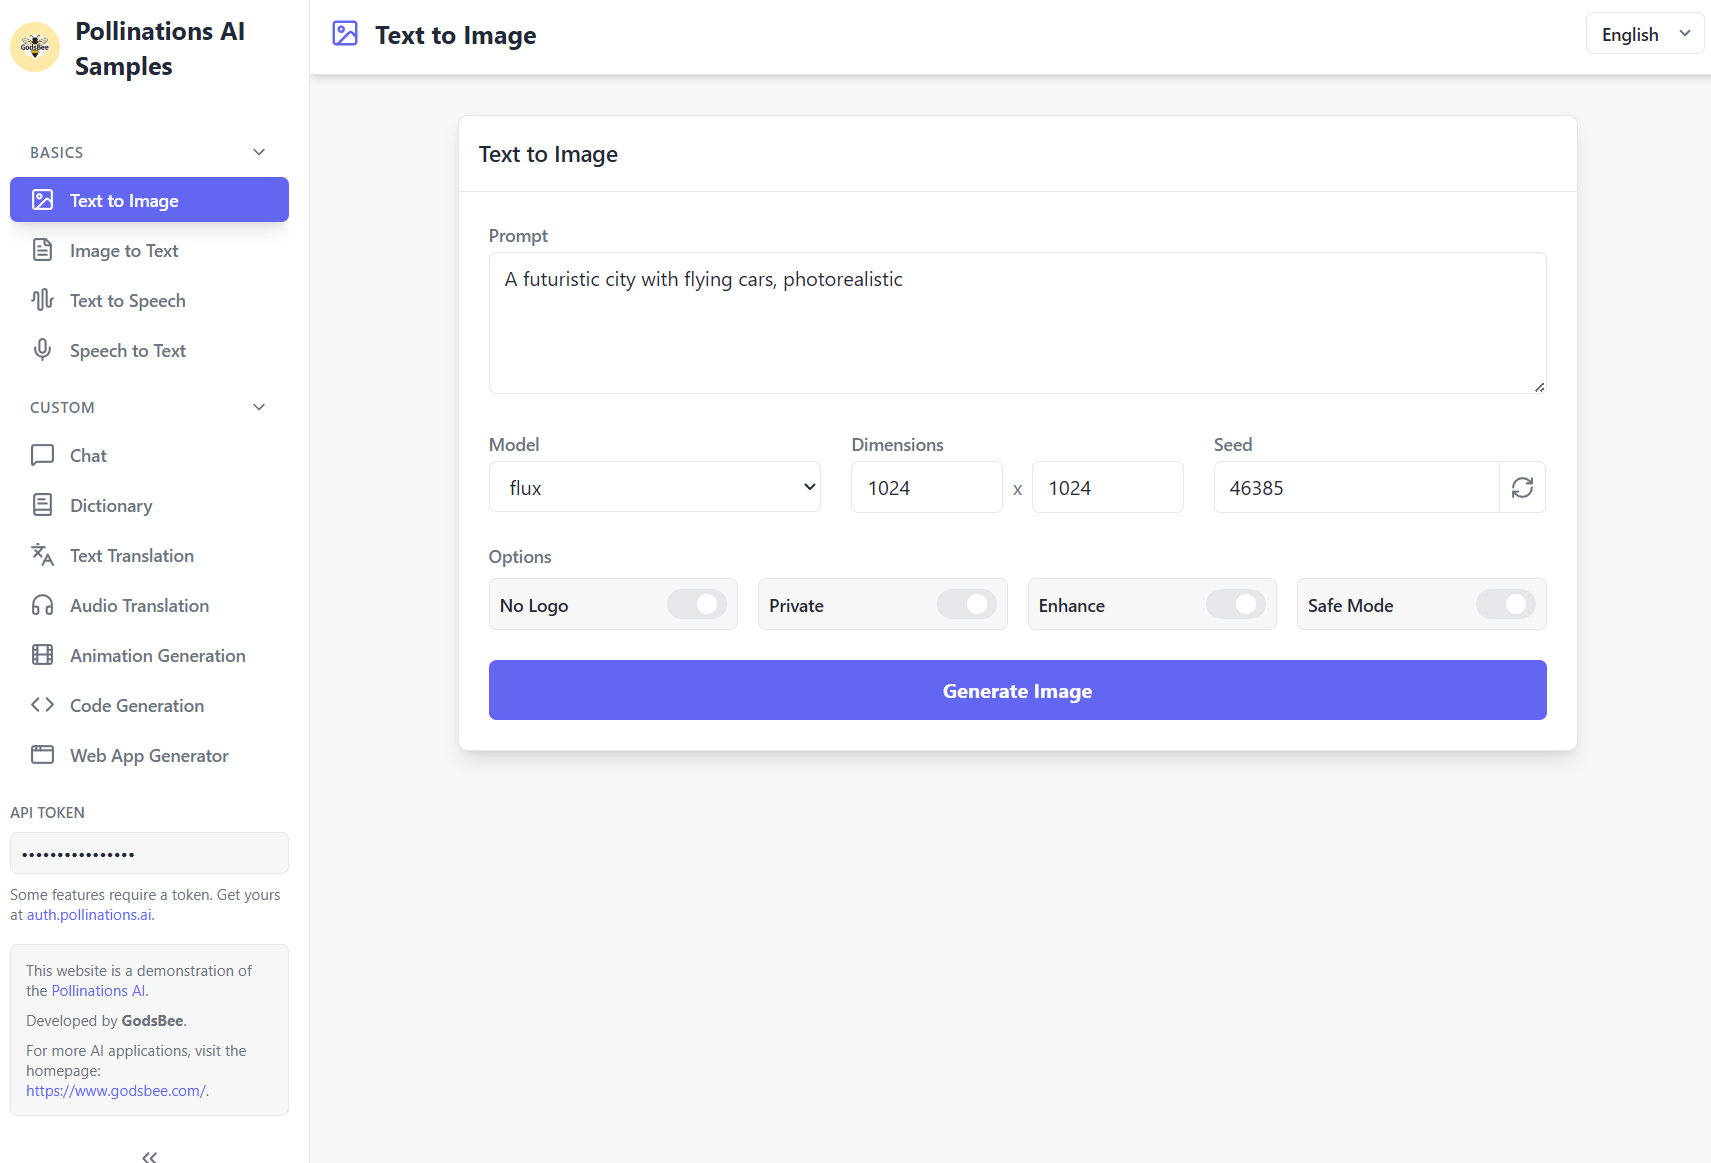Screen dimensions: 1711x1163
Task: Grab the prompt textarea resize handle
Action: [1539, 387]
